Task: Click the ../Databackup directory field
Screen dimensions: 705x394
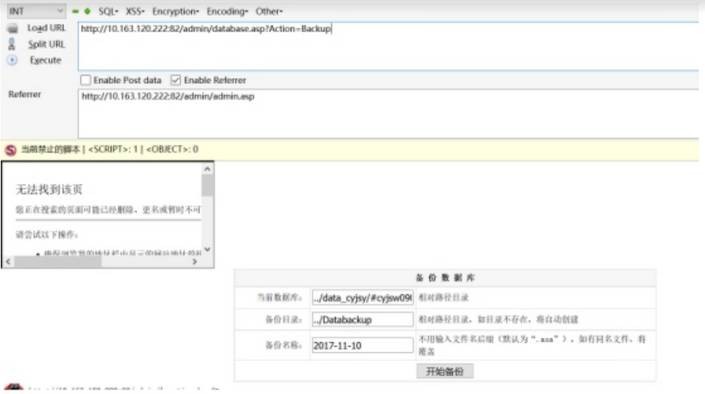Action: (x=362, y=320)
